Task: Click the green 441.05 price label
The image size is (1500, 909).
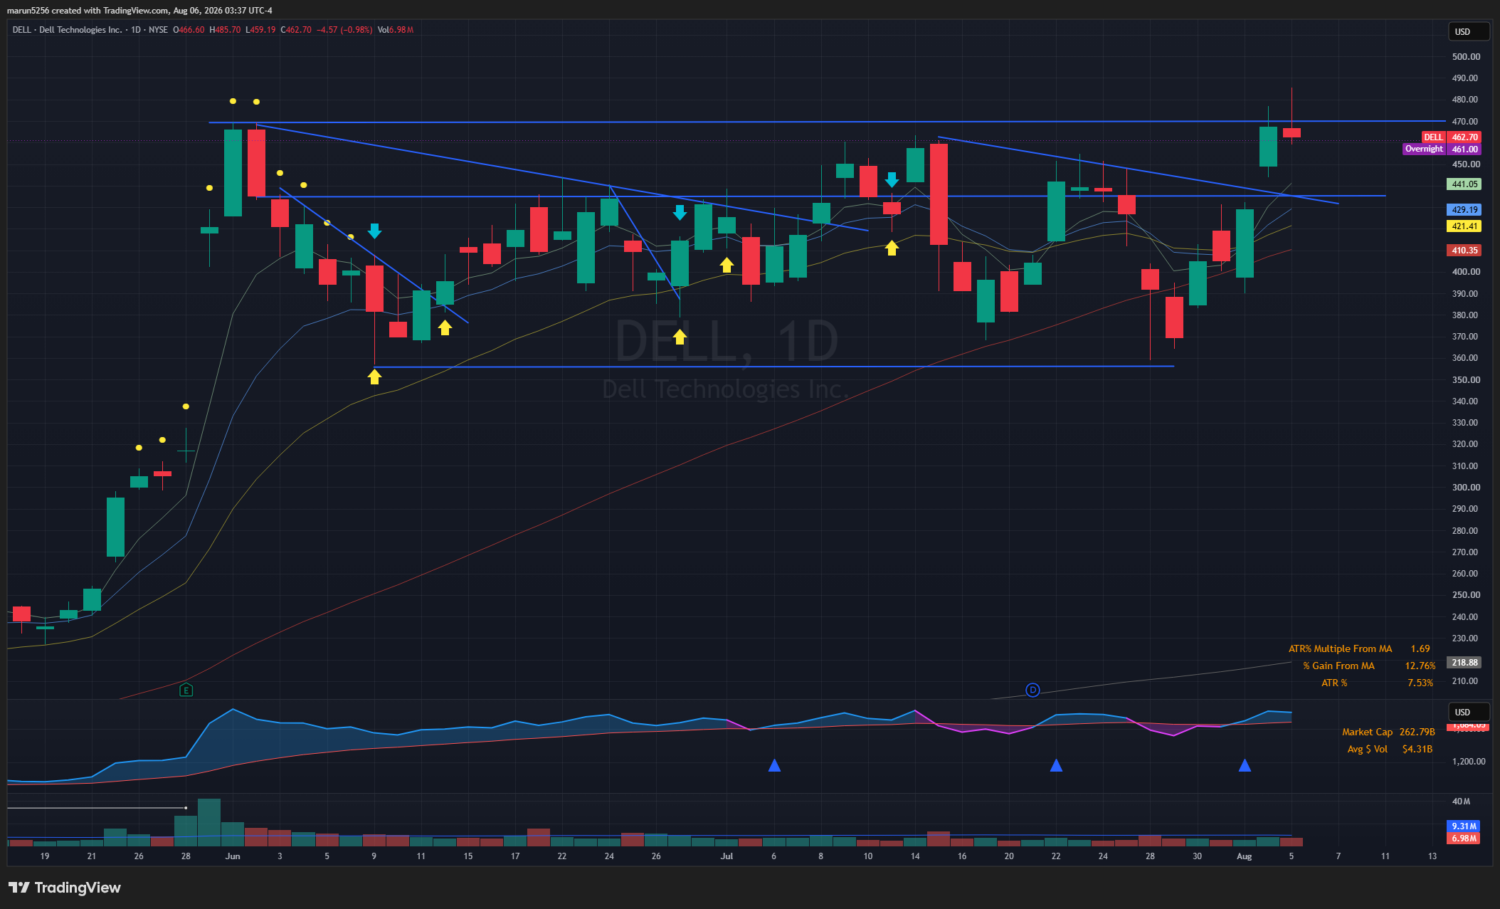Action: click(1465, 184)
